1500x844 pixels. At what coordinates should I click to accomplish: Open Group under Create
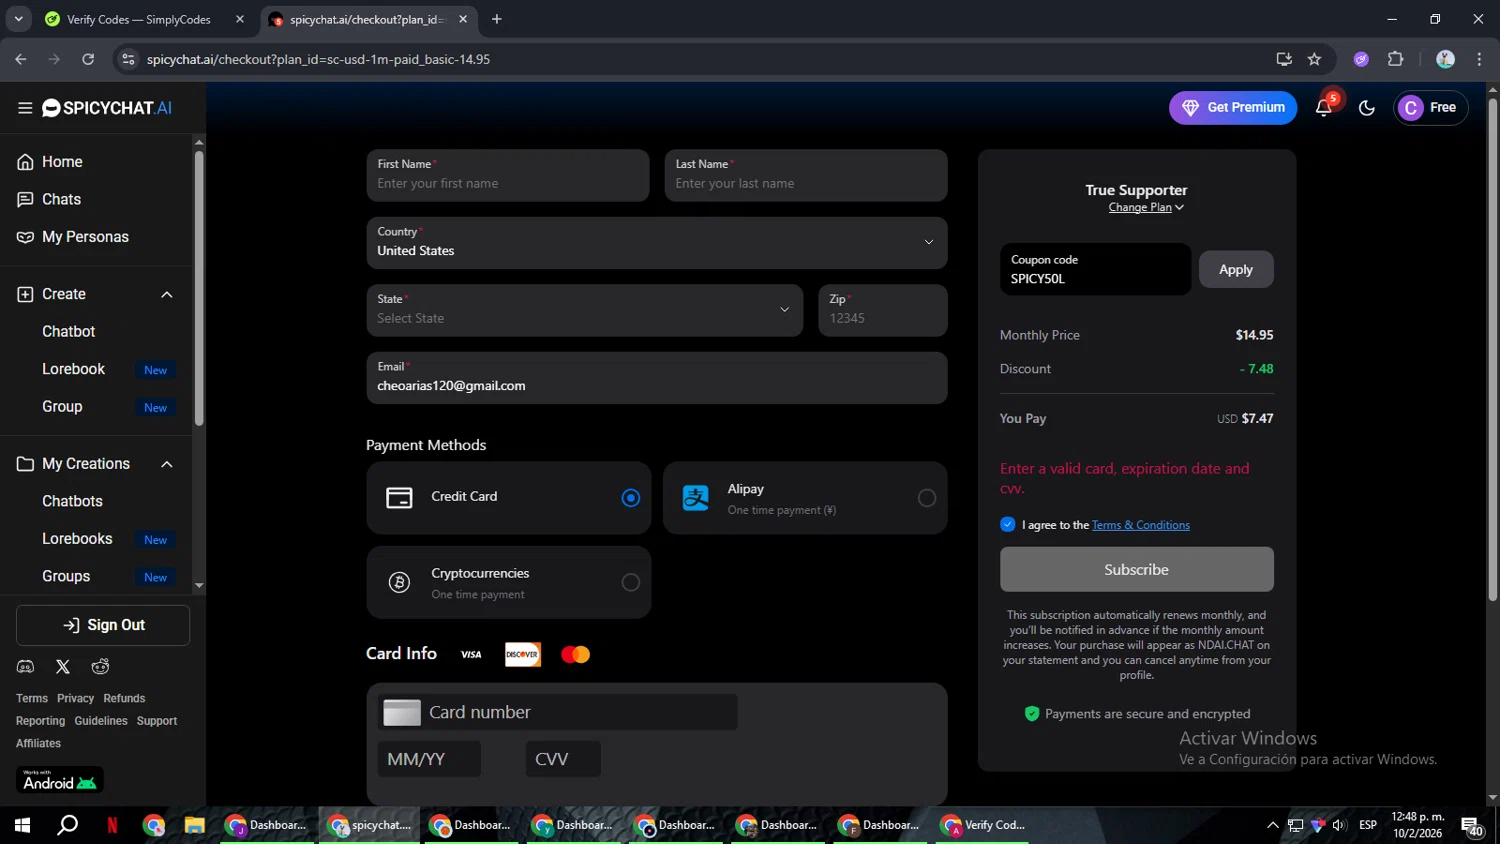pos(62,406)
